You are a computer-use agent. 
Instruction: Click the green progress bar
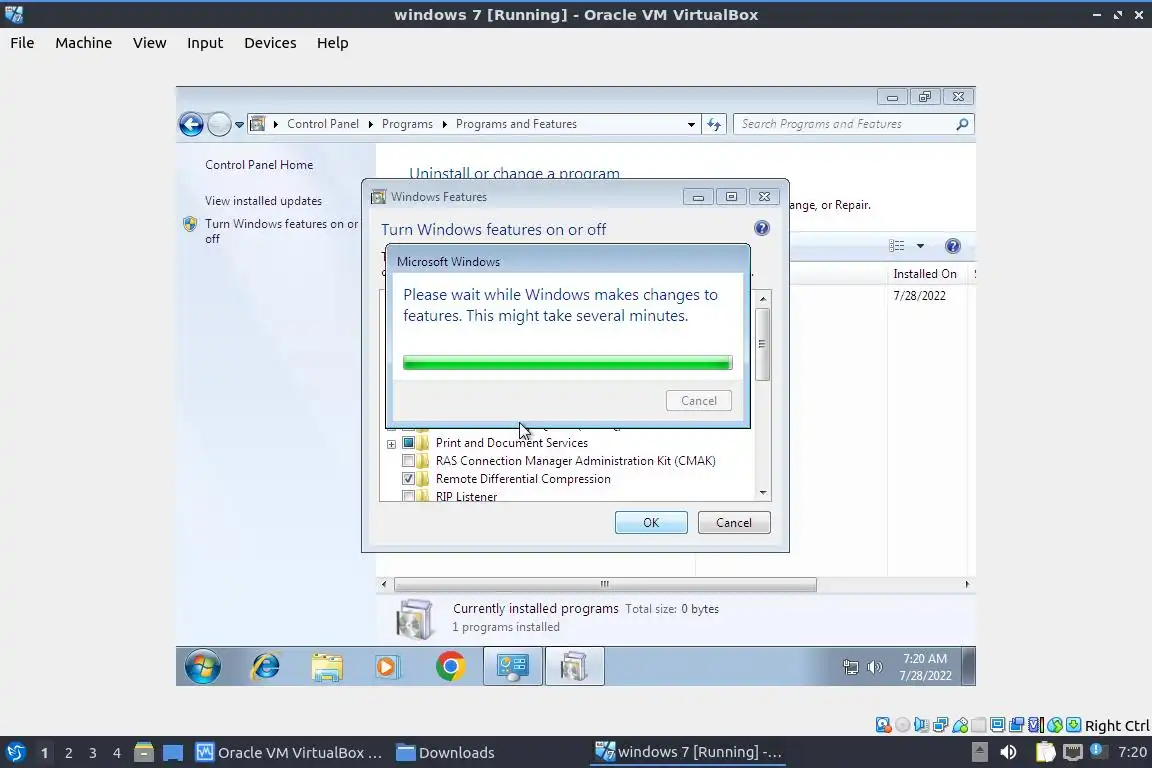(567, 362)
